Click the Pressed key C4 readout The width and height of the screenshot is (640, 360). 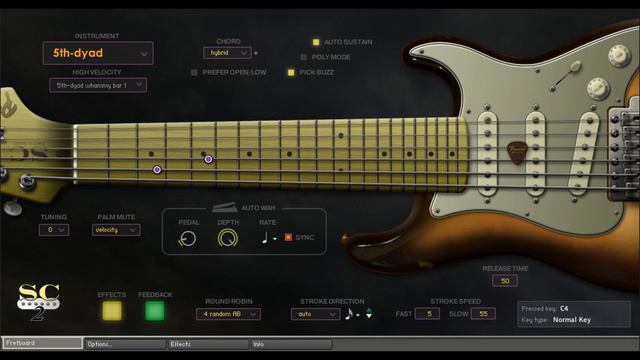545,309
